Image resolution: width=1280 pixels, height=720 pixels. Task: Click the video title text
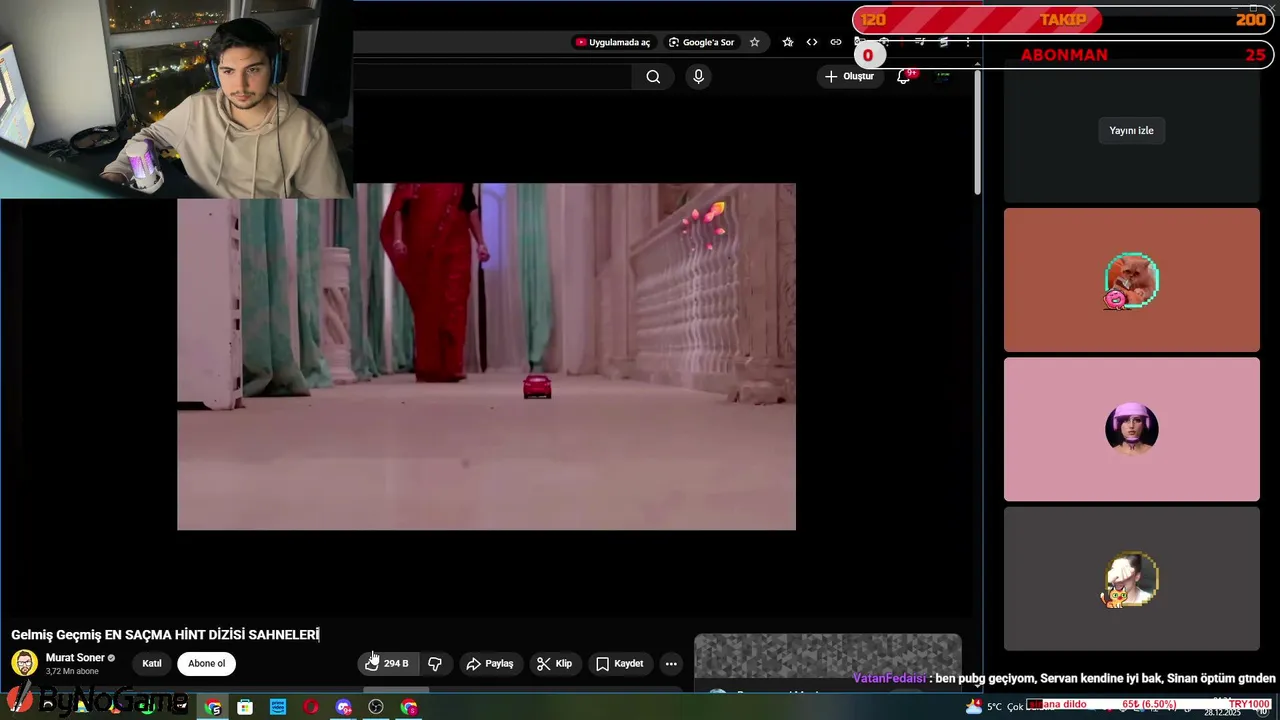[x=165, y=634]
